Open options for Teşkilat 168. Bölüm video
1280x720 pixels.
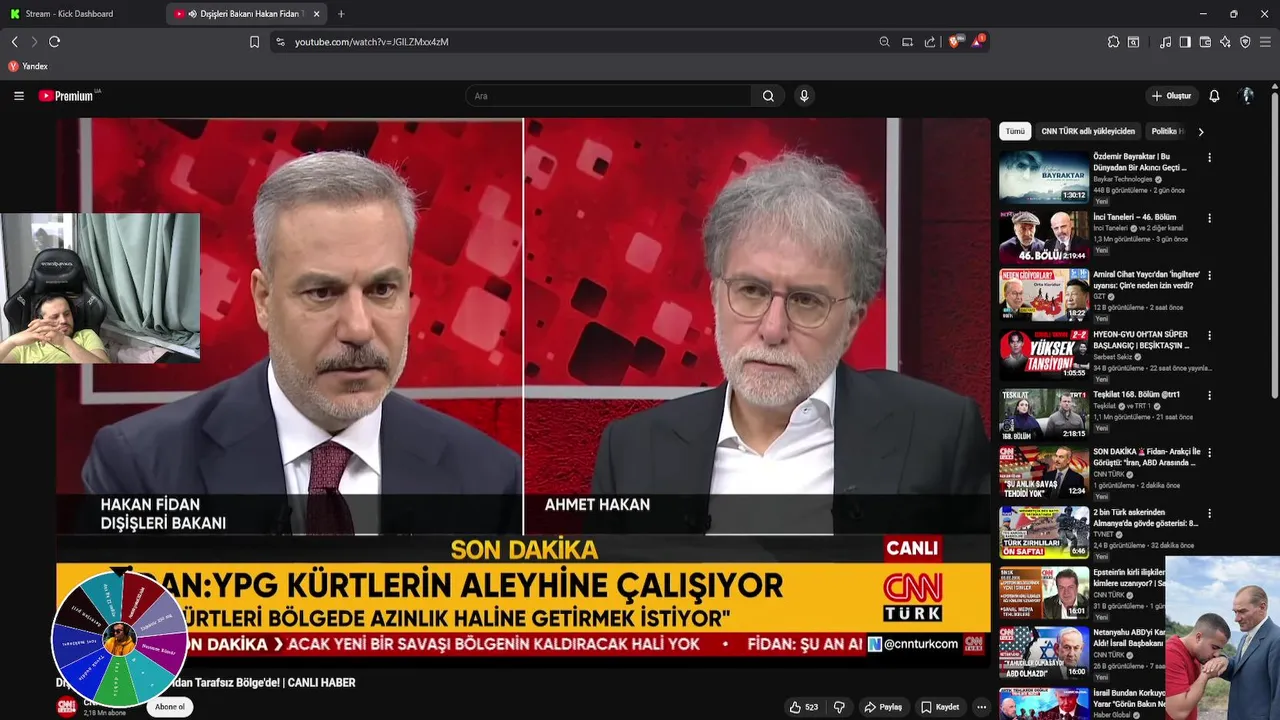click(1209, 395)
